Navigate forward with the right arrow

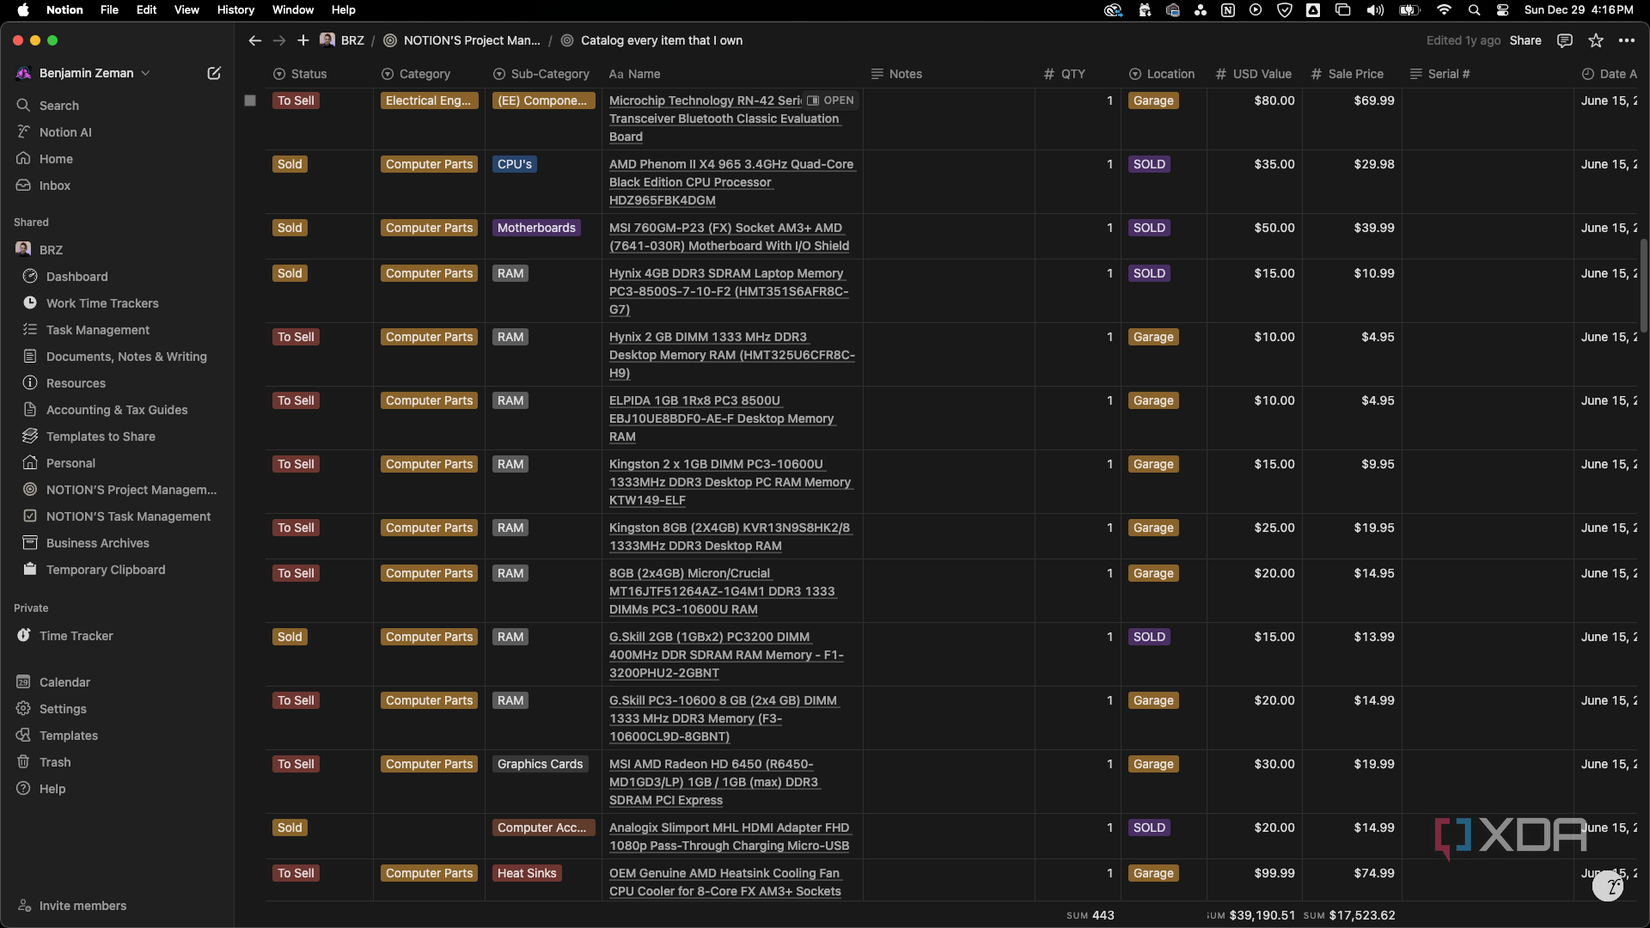(x=279, y=41)
